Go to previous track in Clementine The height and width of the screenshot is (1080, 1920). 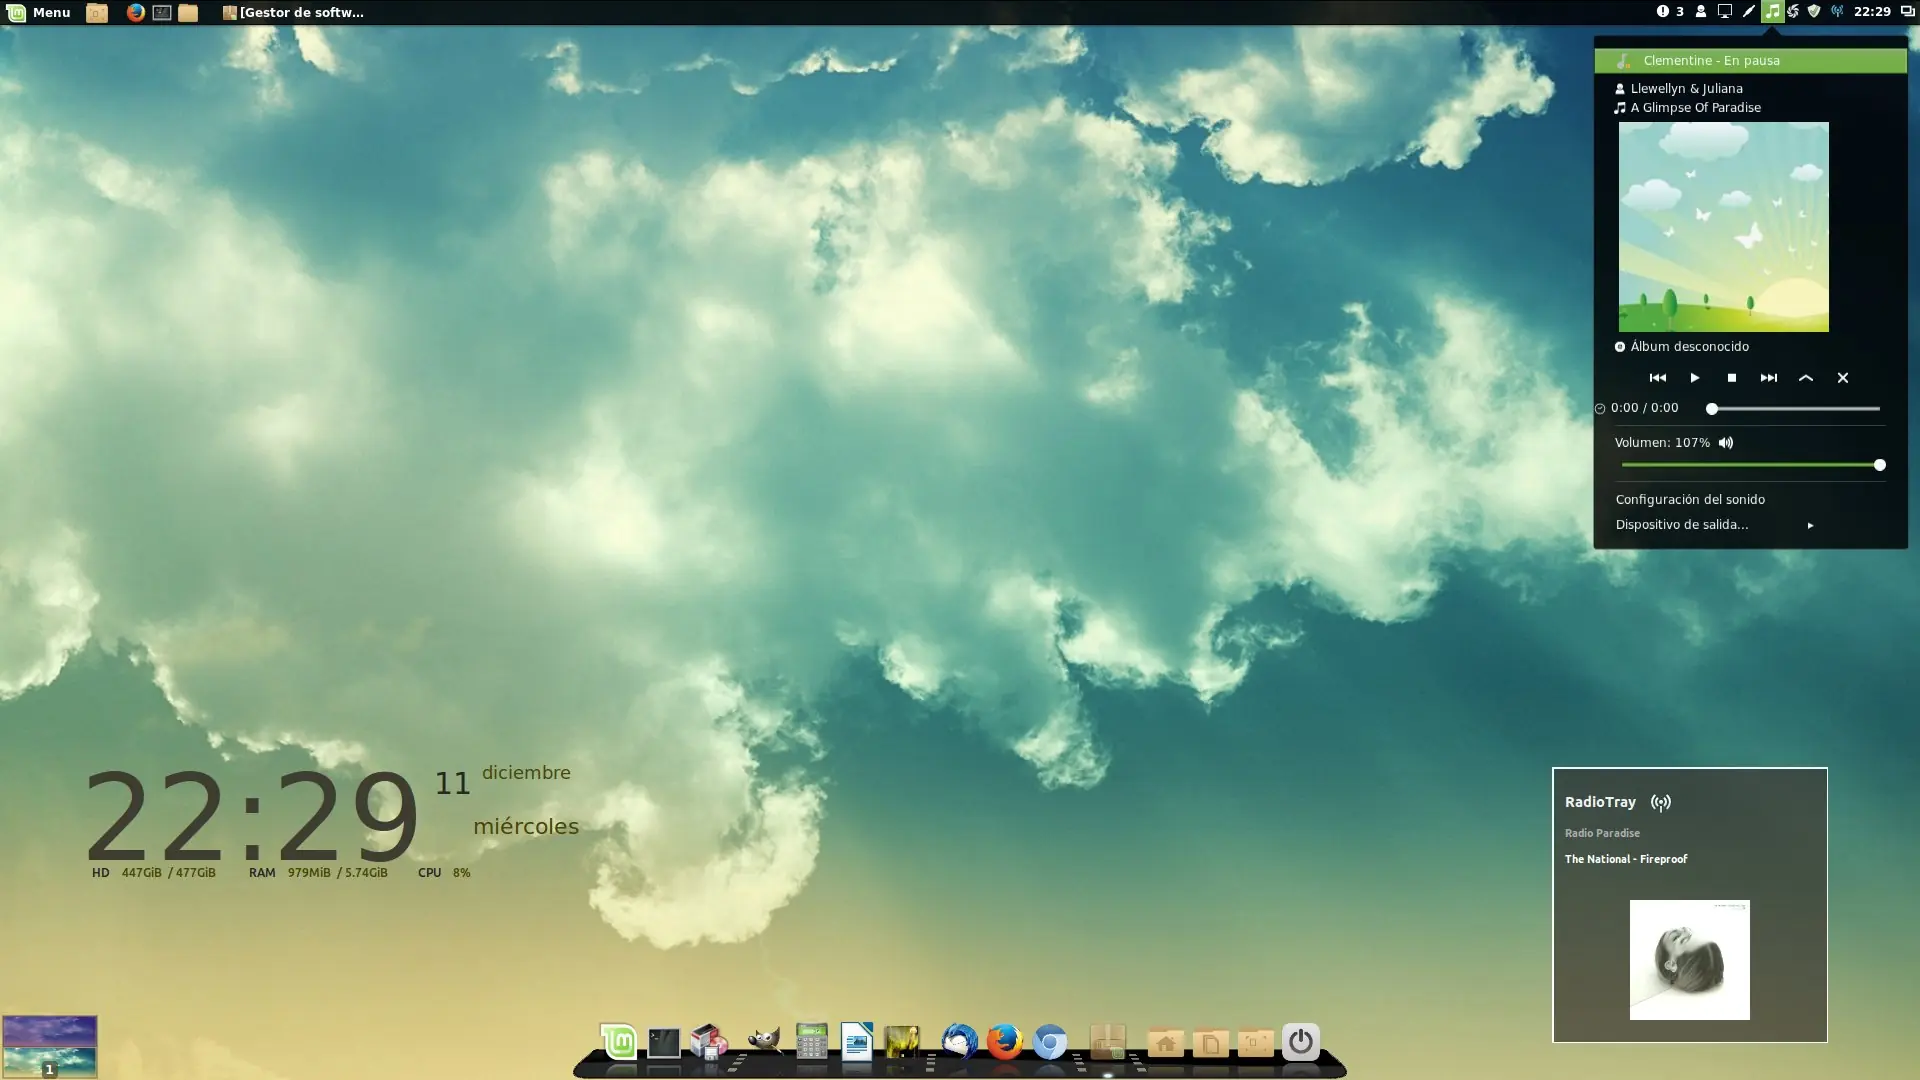[1657, 378]
